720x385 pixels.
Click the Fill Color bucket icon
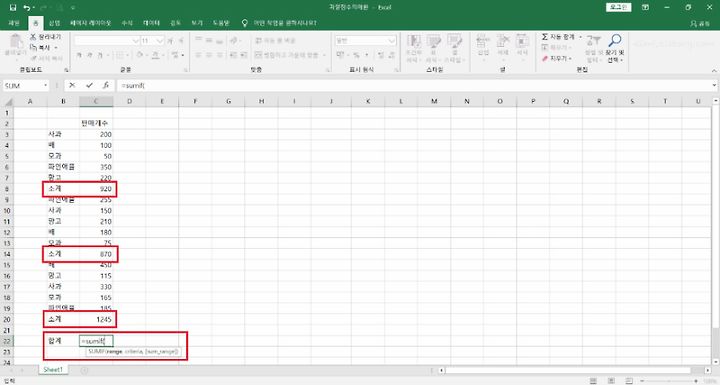[140, 55]
